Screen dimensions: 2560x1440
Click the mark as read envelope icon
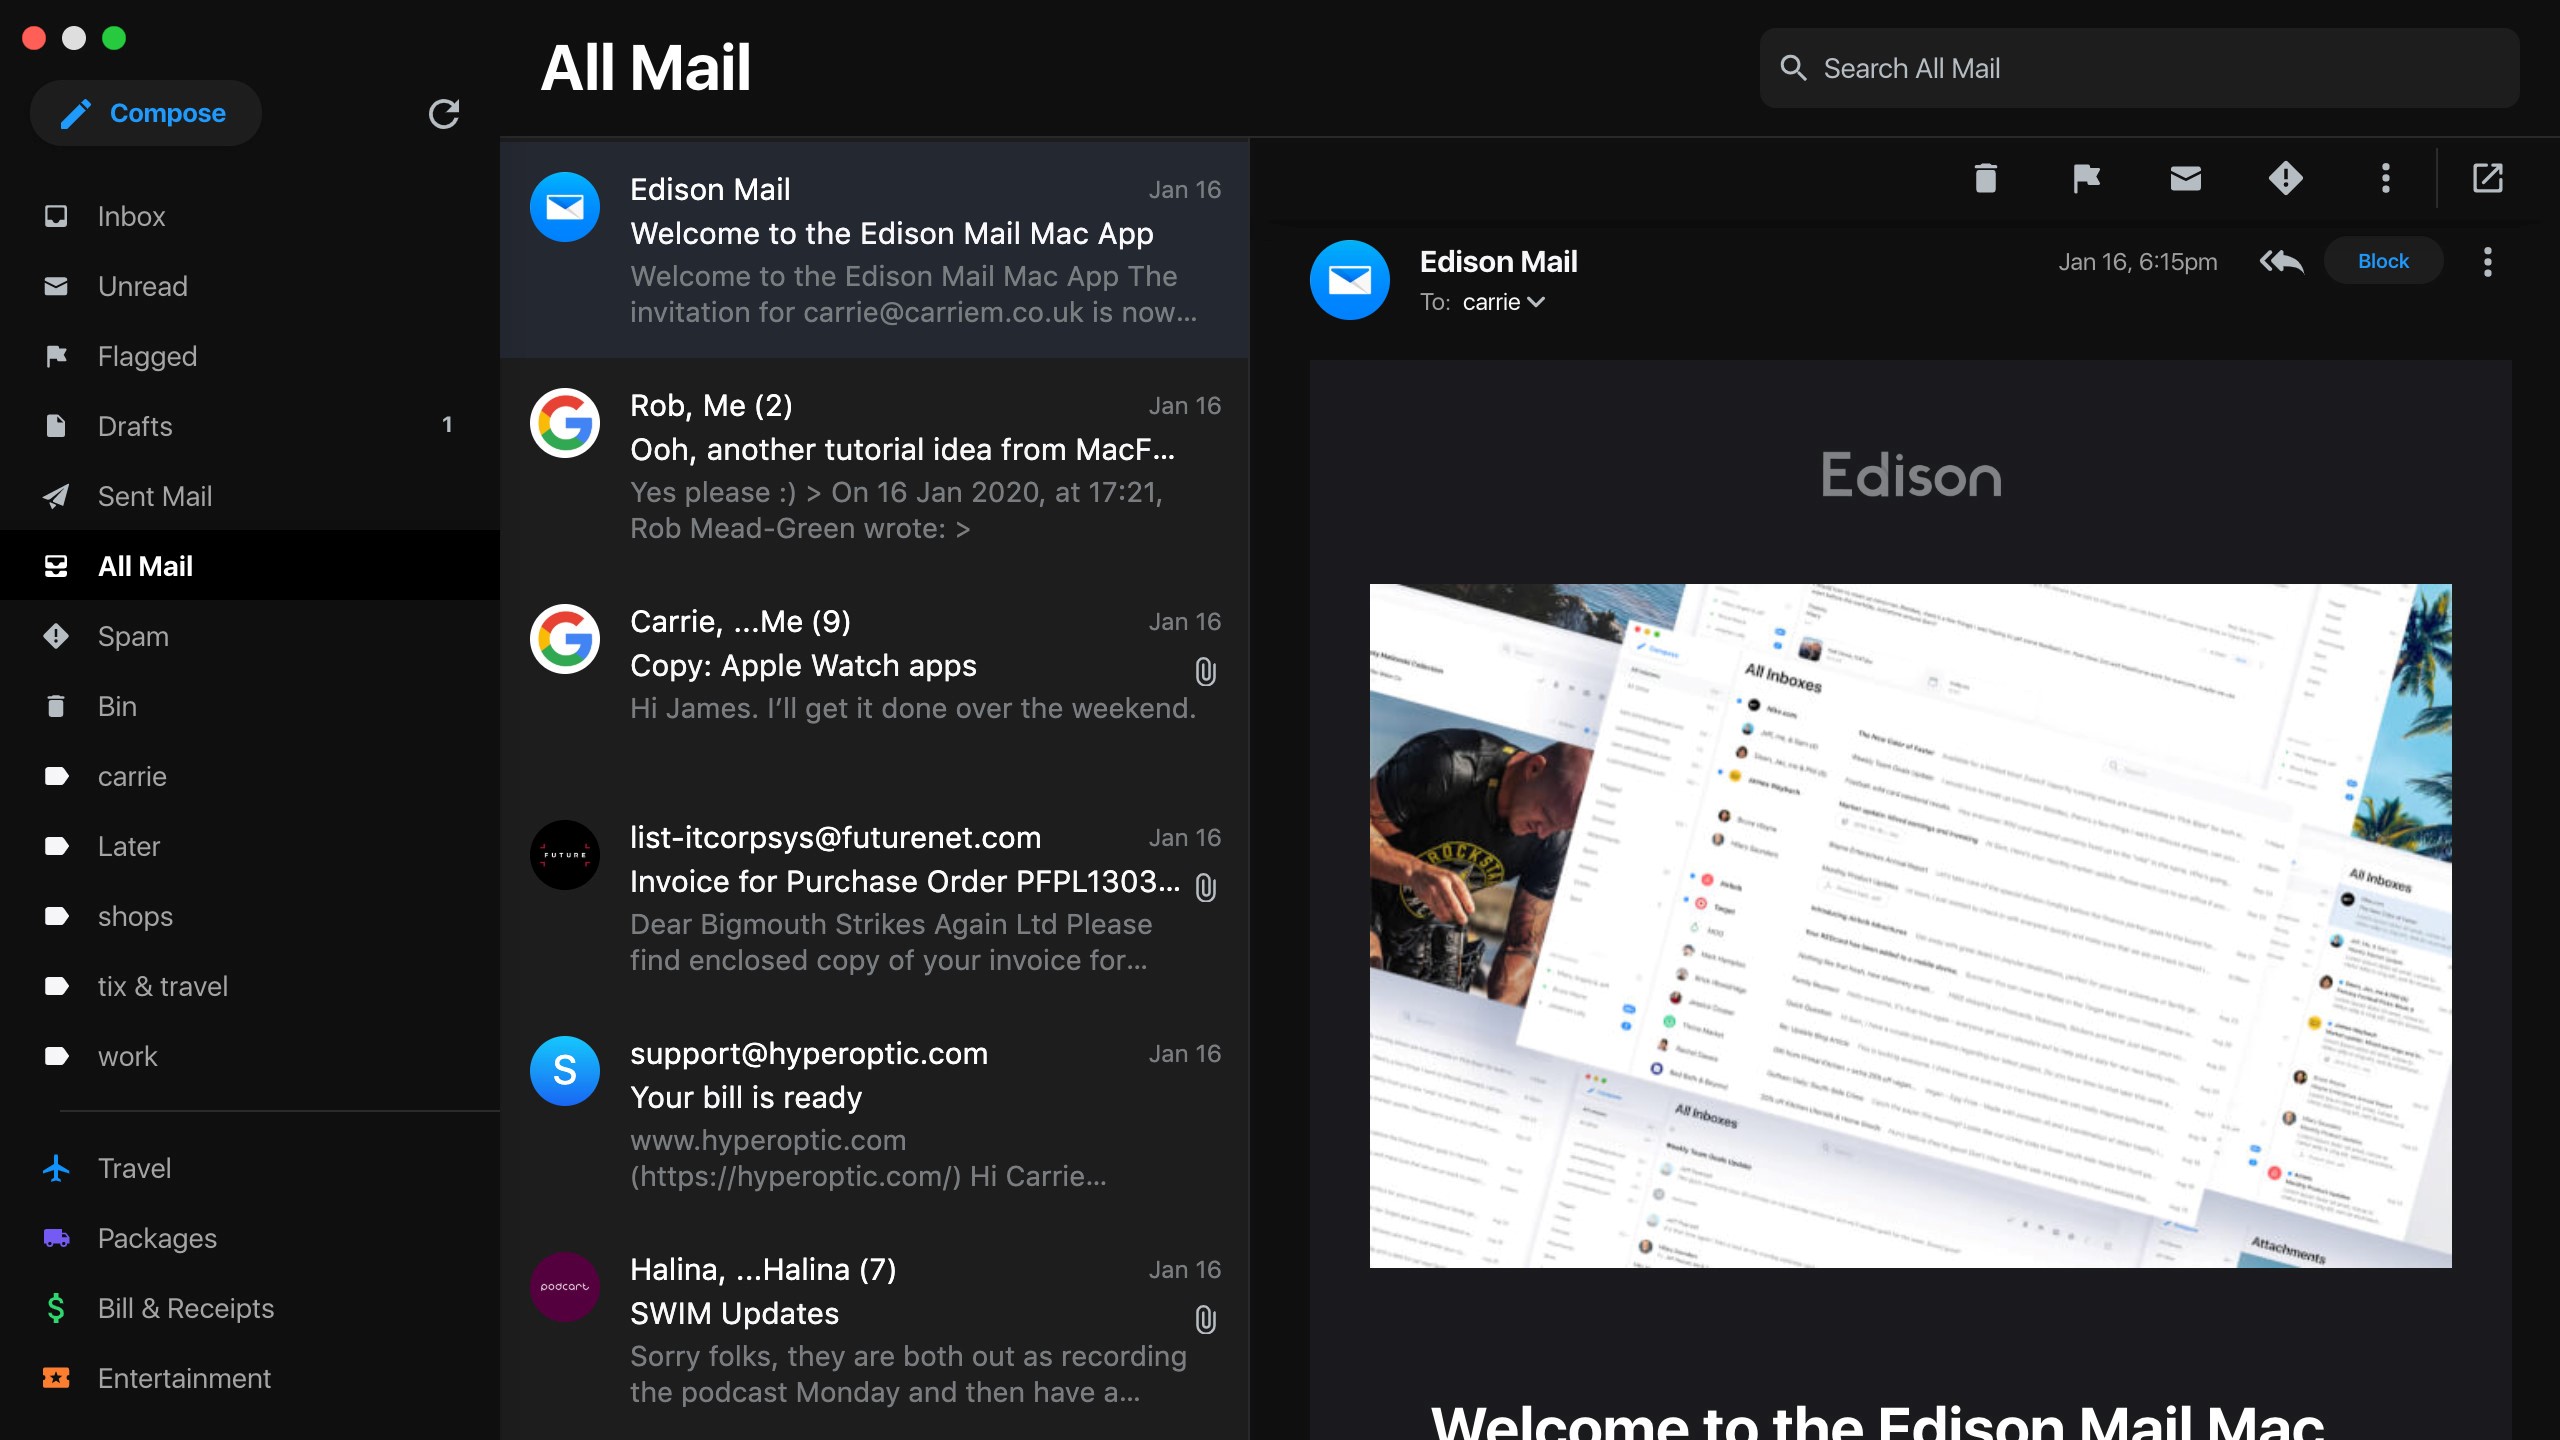point(2185,178)
